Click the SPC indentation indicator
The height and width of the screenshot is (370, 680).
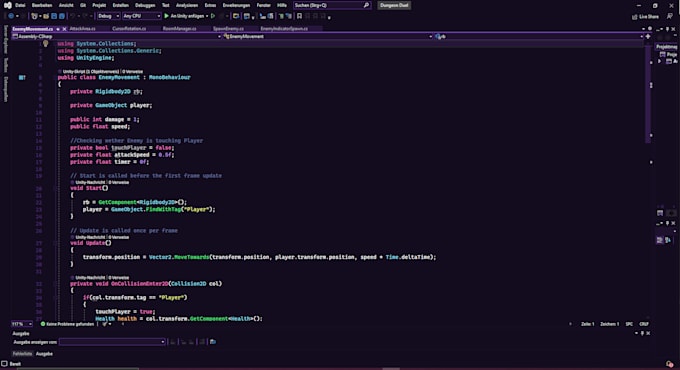(629, 324)
